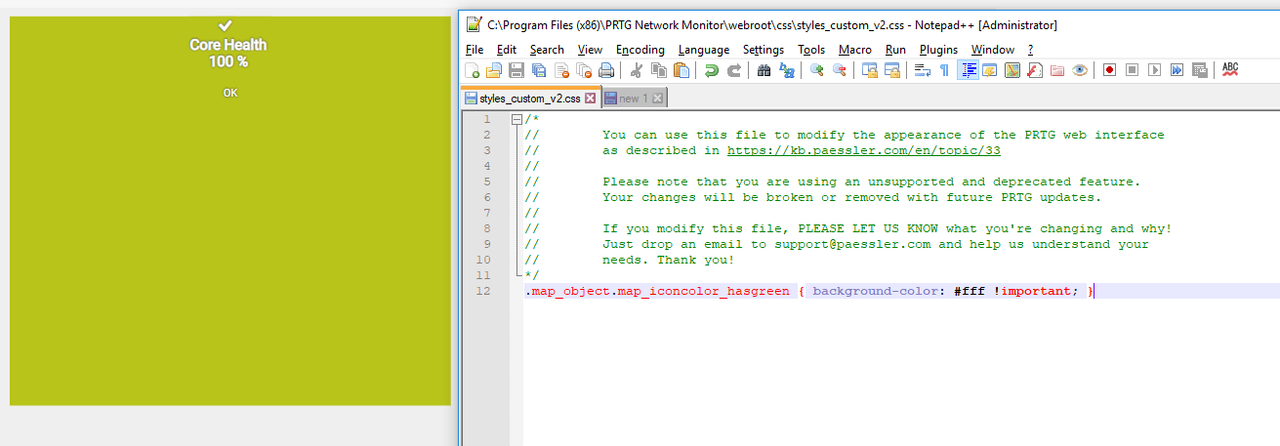Zoom in using the magnifier plus icon
1280x446 pixels.
[817, 70]
